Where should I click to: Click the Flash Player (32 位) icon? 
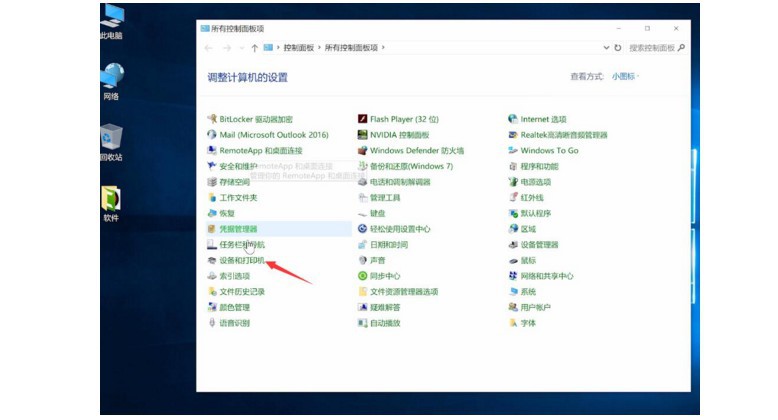point(363,119)
